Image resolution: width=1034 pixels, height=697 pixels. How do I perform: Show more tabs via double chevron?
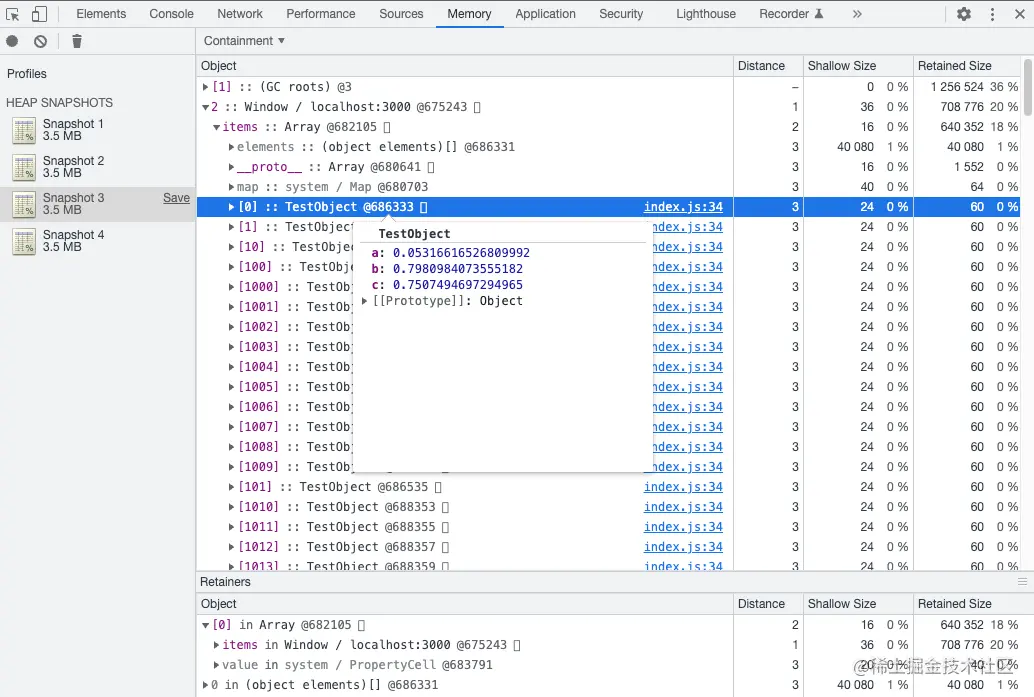[x=857, y=14]
